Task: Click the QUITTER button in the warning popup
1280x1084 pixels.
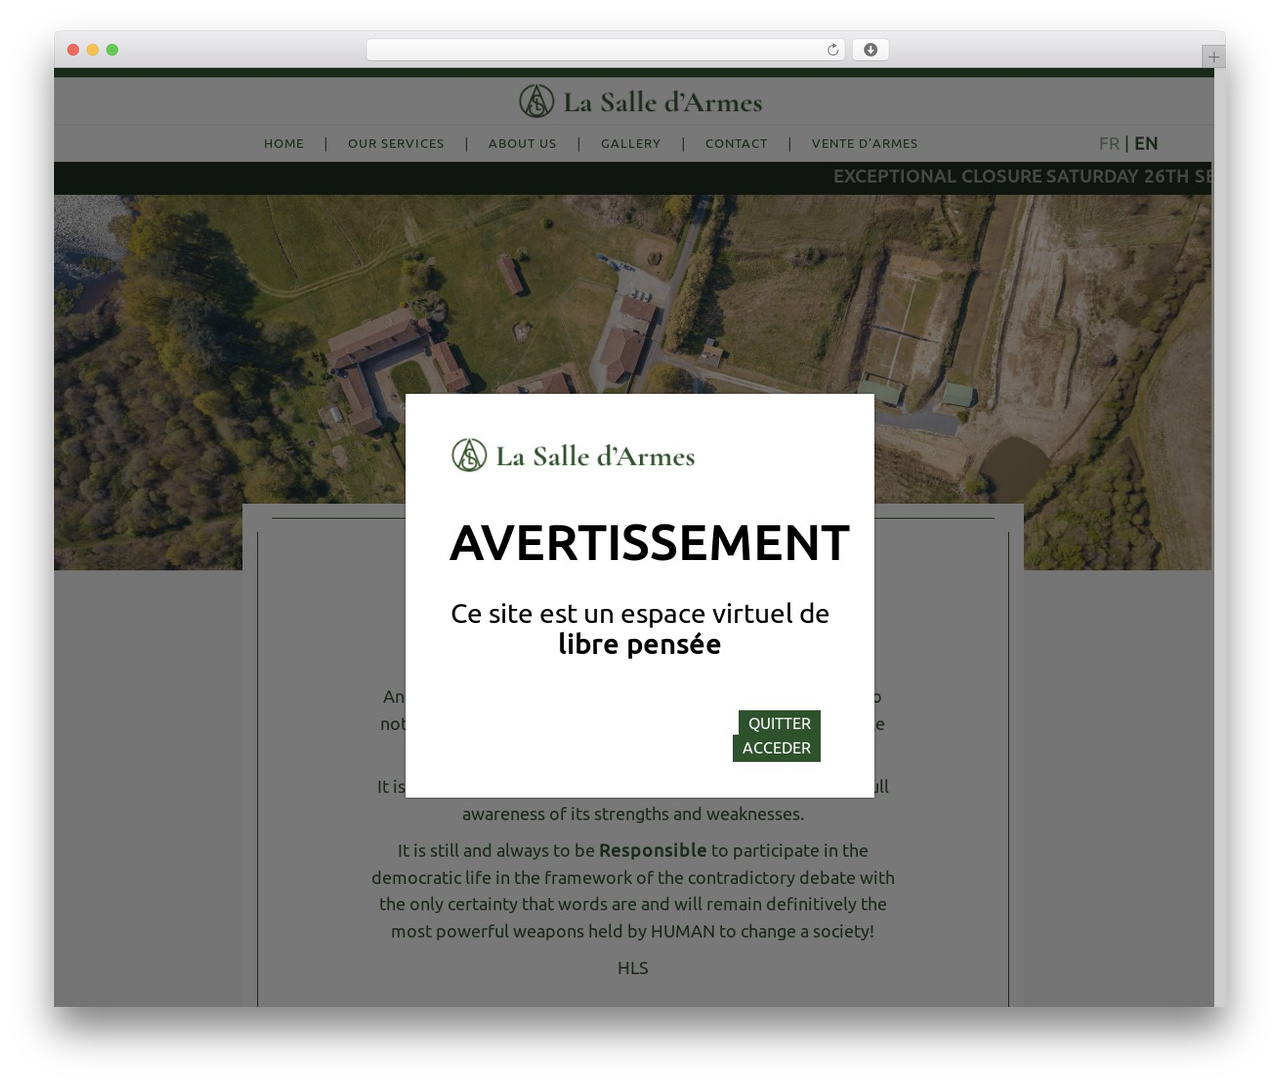Action: [x=779, y=723]
